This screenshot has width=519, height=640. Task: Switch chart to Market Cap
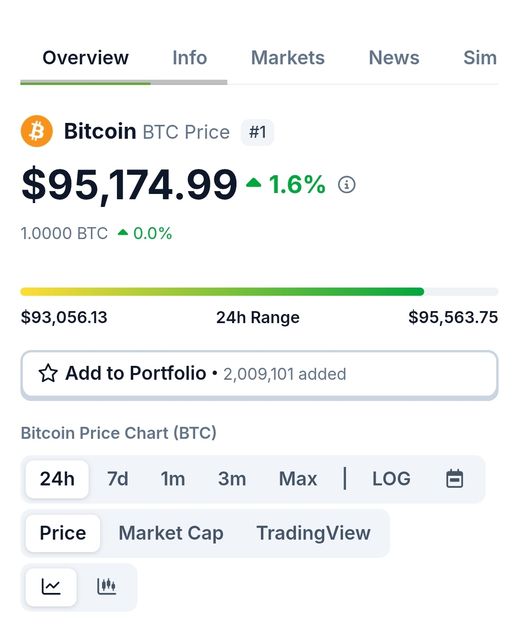(171, 533)
